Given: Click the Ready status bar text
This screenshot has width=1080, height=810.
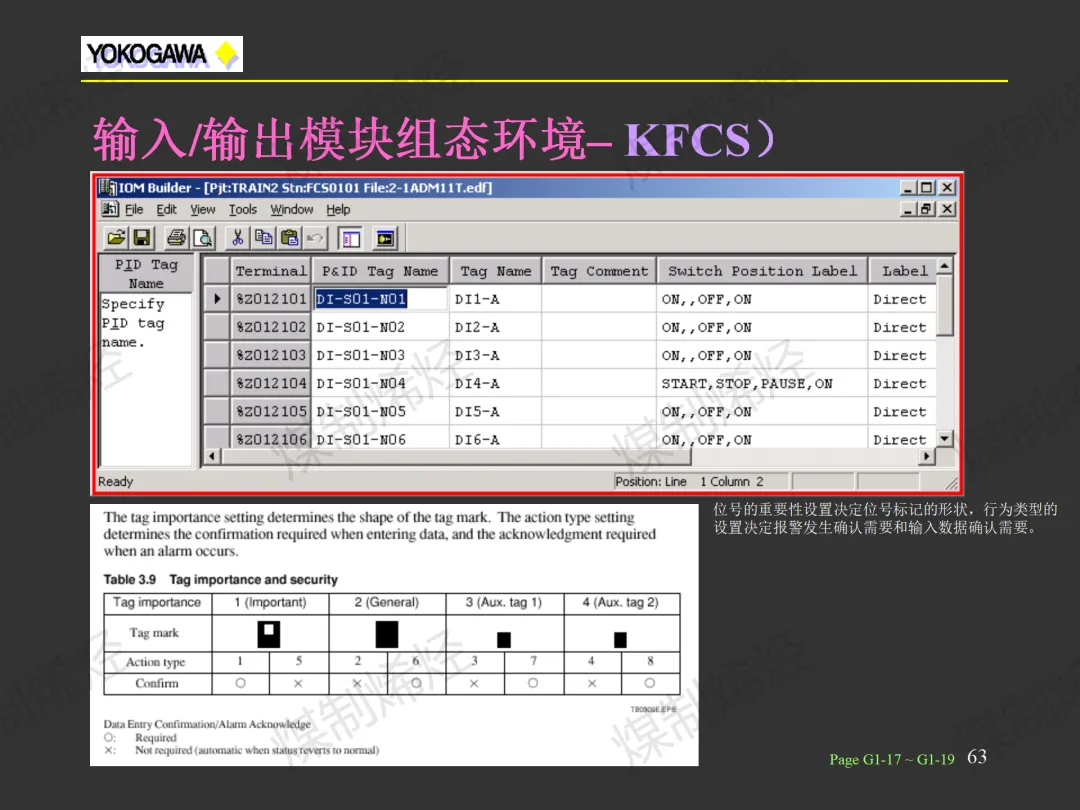Looking at the screenshot, I should click(x=116, y=481).
